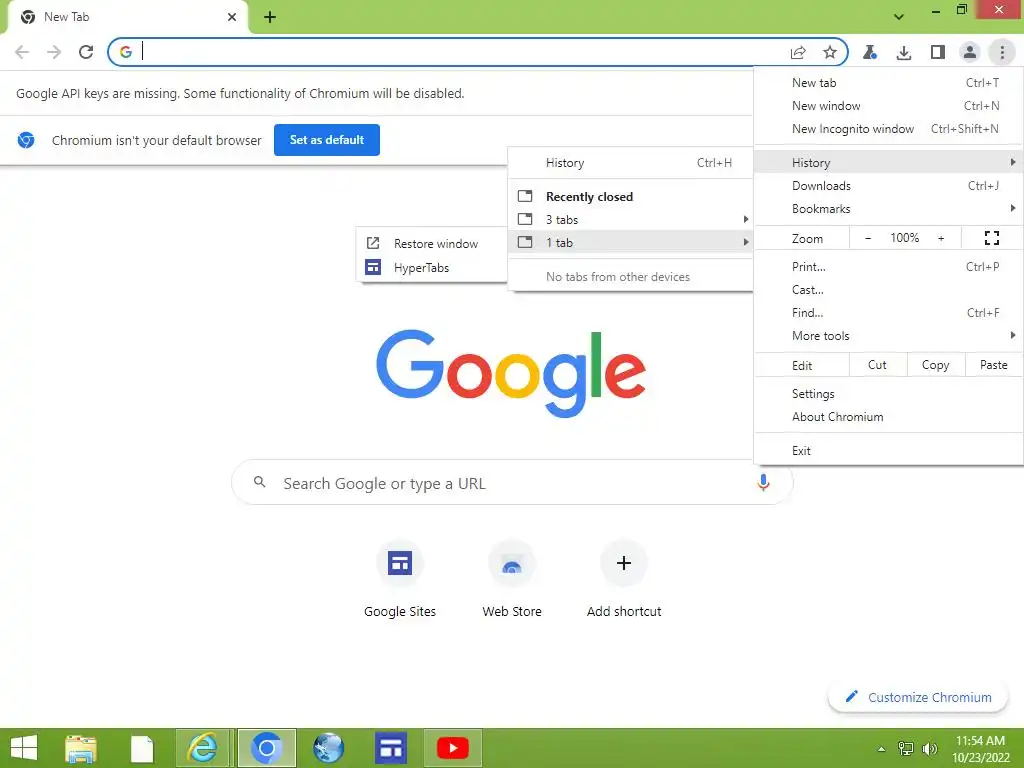Screen dimensions: 1024x768
Task: Choose New window in the menu
Action: 888,106
